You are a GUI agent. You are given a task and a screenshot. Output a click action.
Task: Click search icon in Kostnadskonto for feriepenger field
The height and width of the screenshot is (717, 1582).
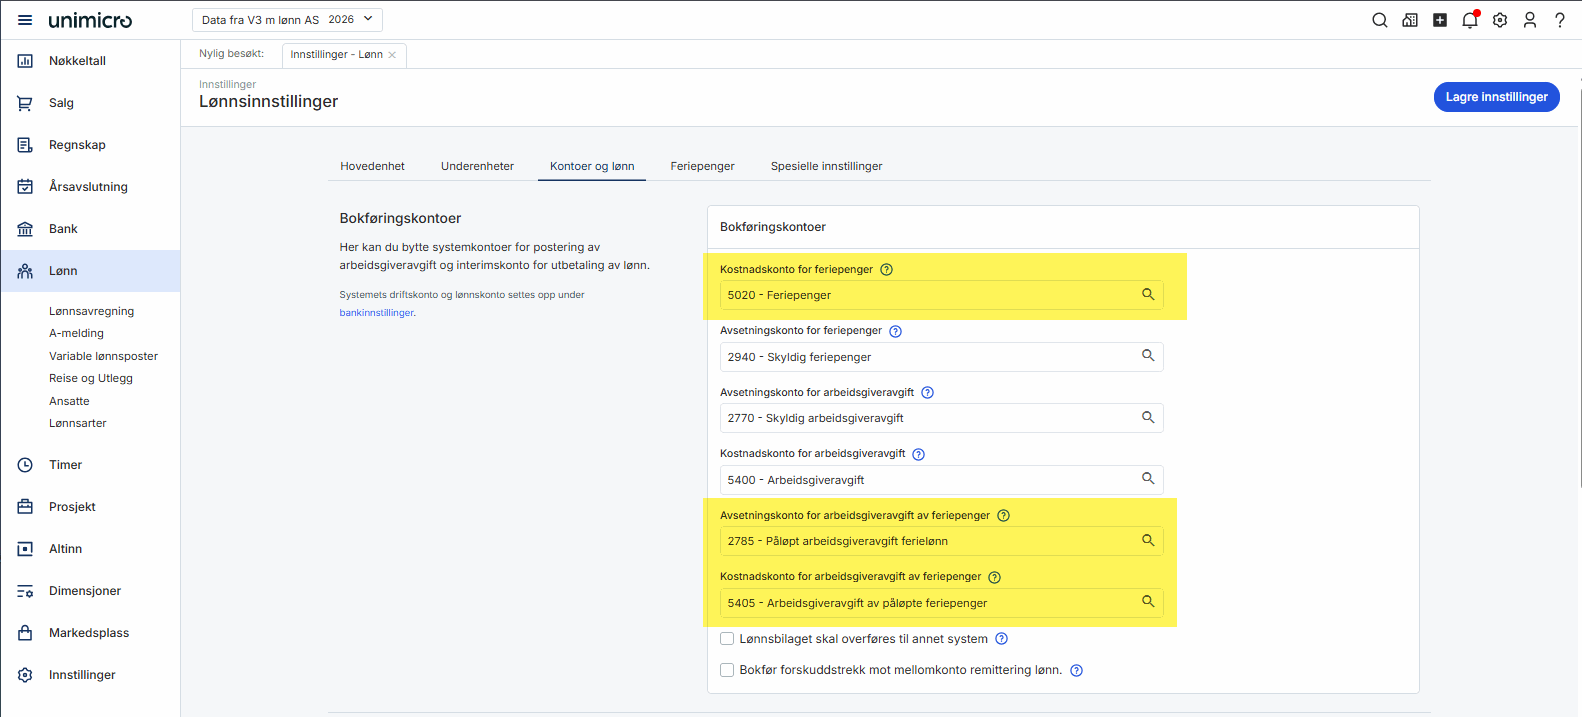click(x=1148, y=295)
